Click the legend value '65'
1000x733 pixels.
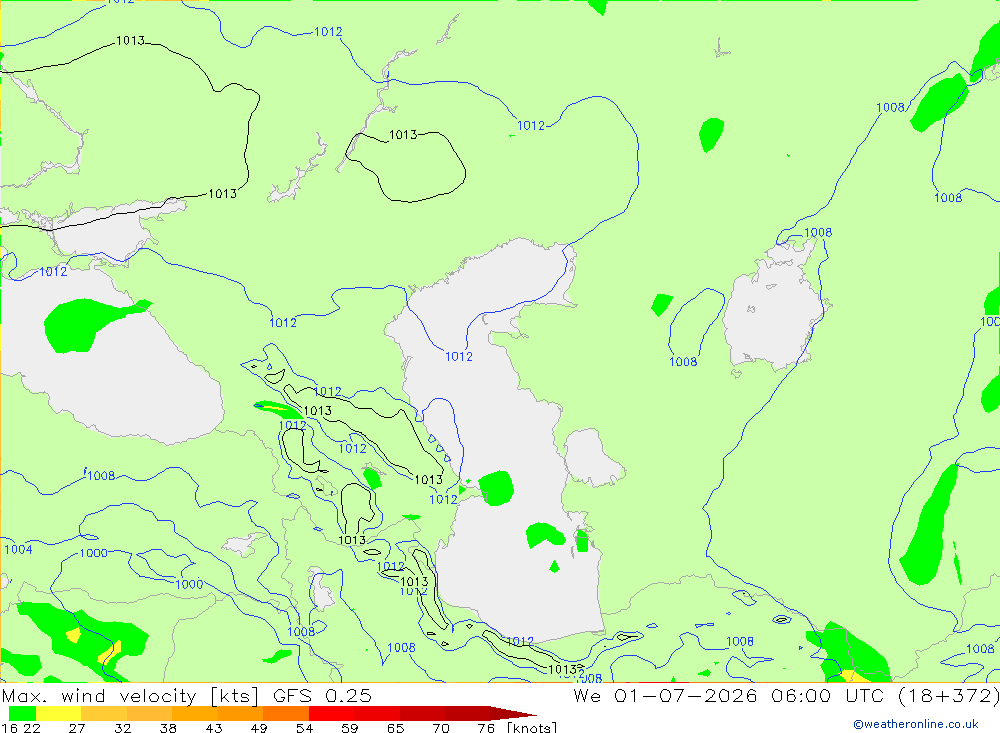395,727
